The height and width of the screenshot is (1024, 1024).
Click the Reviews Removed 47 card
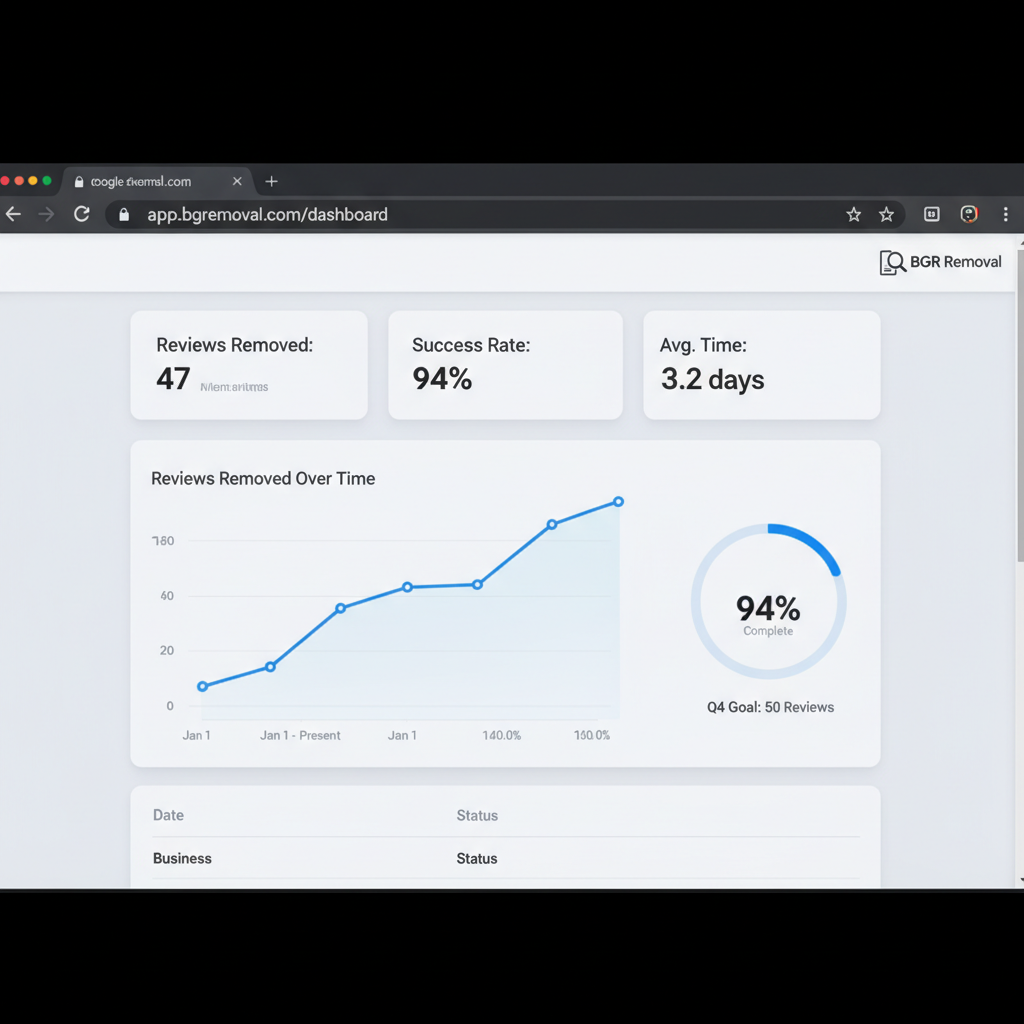249,365
